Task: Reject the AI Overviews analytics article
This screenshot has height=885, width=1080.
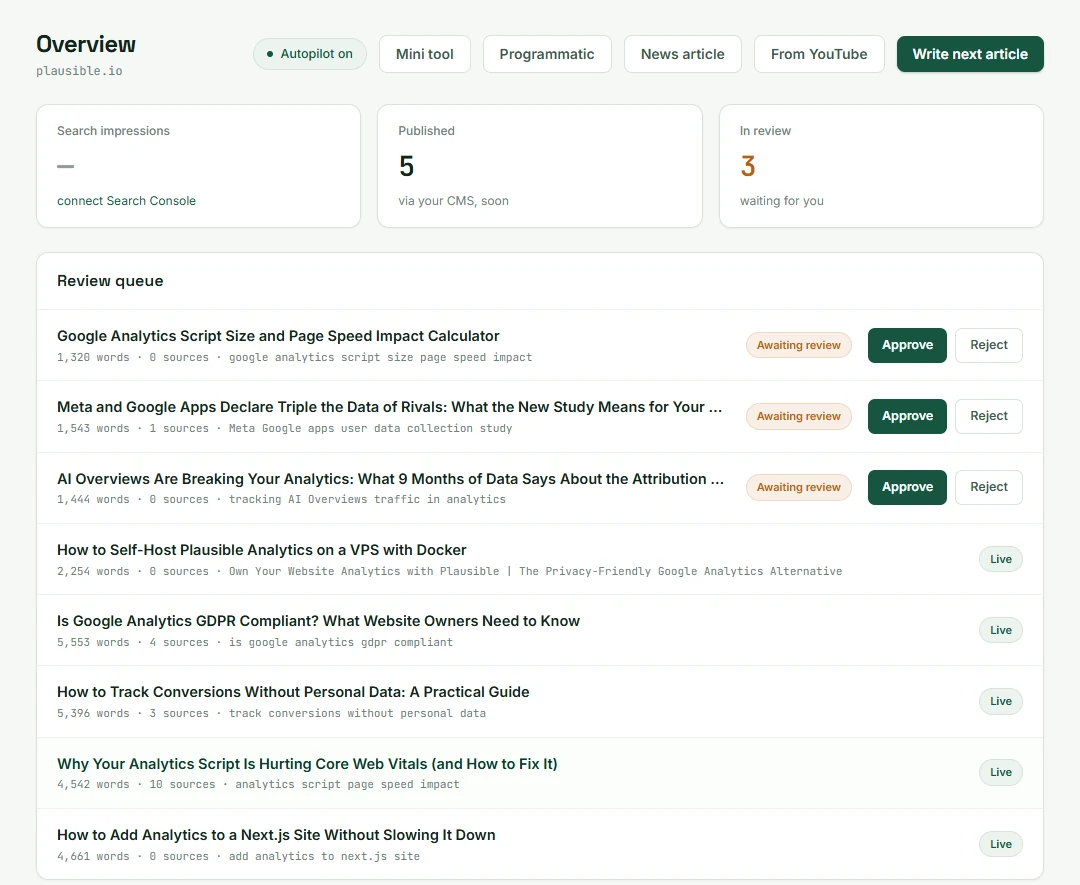Action: point(988,487)
